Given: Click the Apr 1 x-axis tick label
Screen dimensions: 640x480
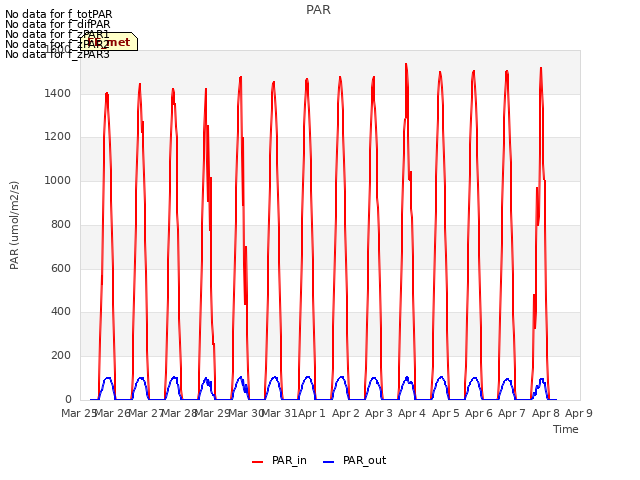Looking at the screenshot, I should tap(312, 413).
